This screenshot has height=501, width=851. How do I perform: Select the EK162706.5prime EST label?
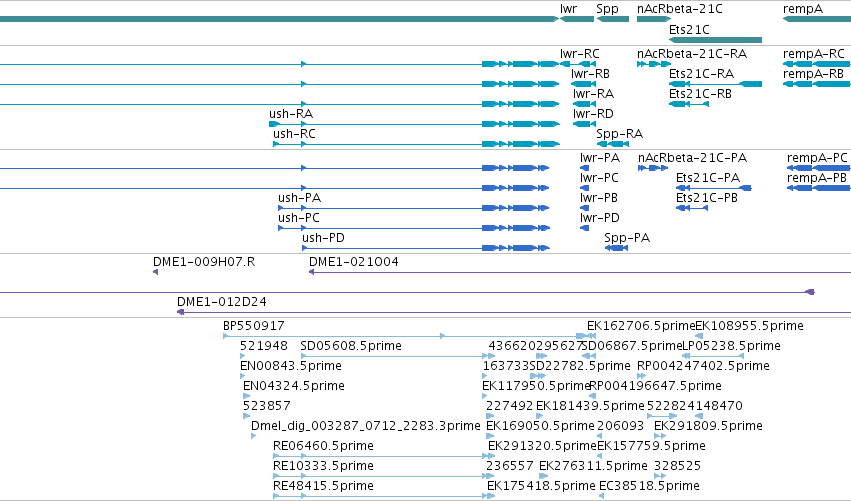pyautogui.click(x=641, y=327)
